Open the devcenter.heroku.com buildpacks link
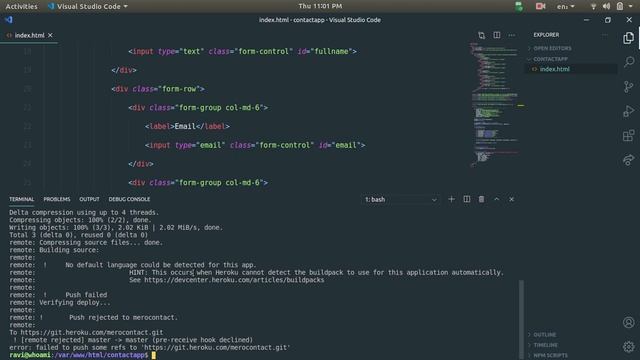 tap(234, 280)
